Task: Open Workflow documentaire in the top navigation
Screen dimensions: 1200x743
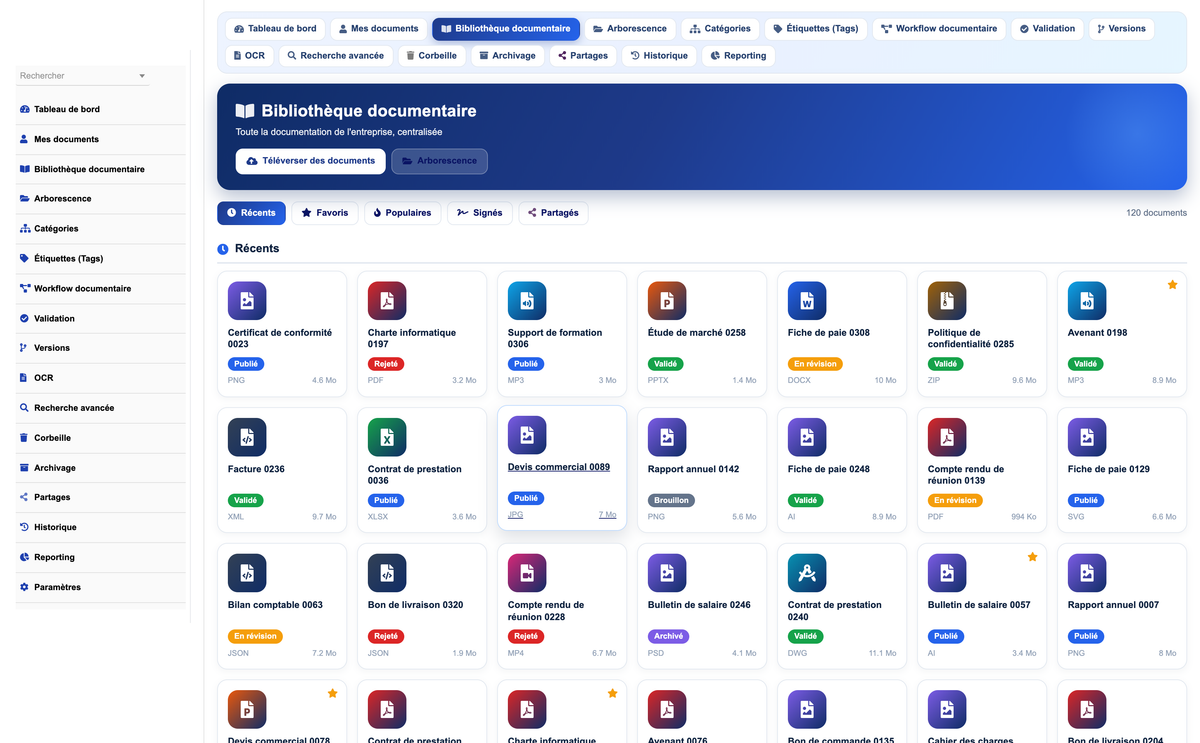Action: coord(939,29)
